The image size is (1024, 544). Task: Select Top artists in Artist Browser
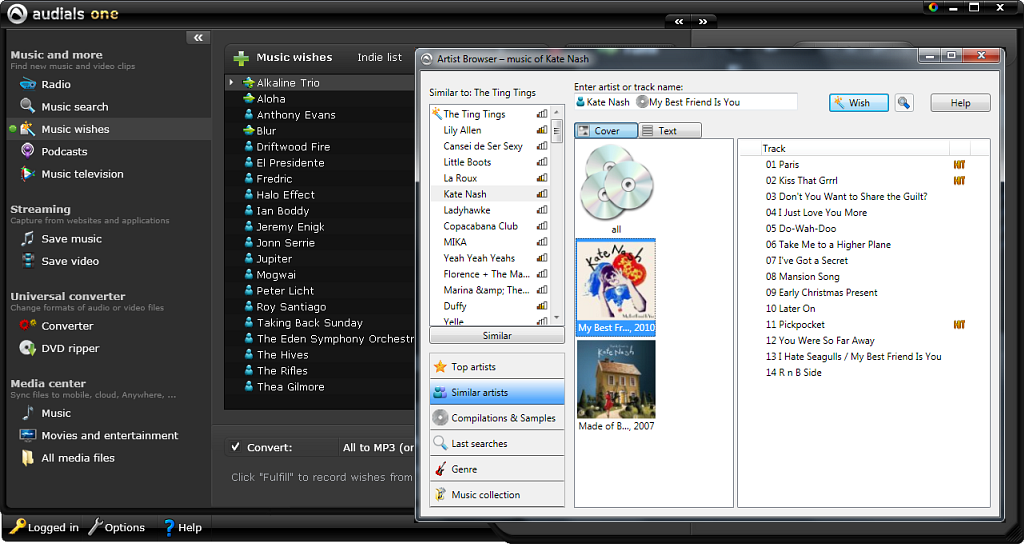click(497, 367)
